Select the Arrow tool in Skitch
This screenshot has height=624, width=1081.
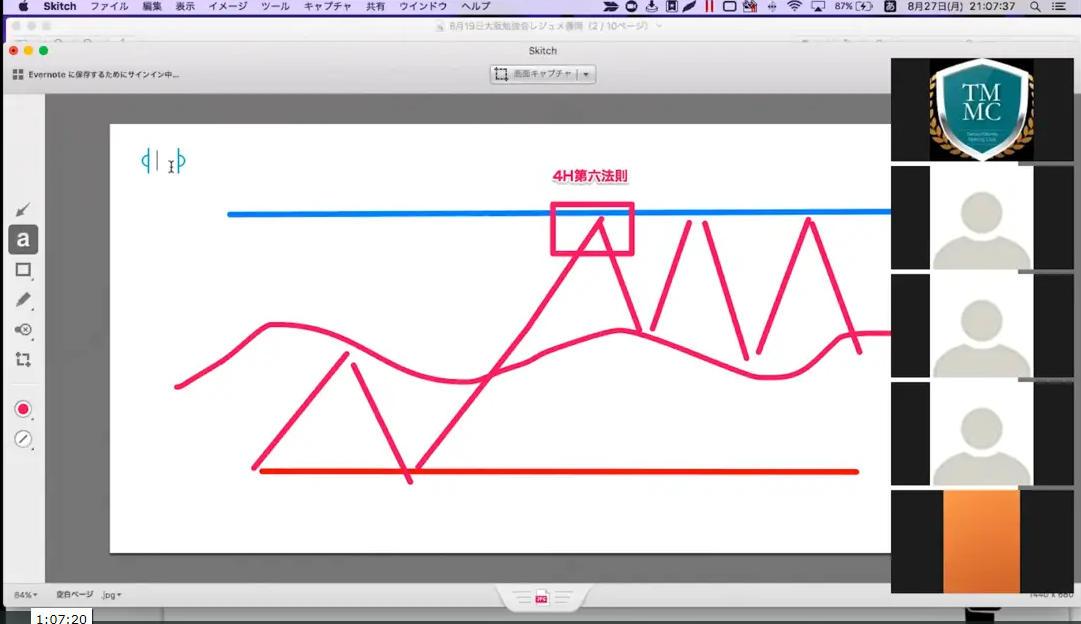coord(23,209)
